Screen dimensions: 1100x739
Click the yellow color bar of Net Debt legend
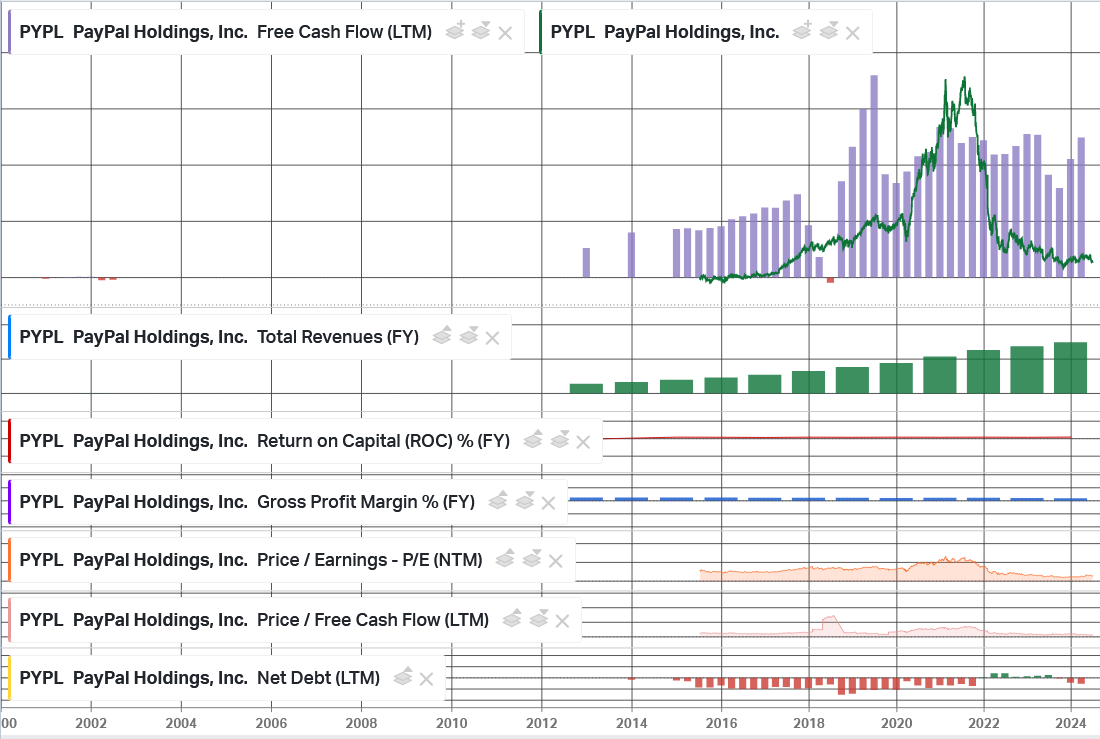tap(9, 678)
